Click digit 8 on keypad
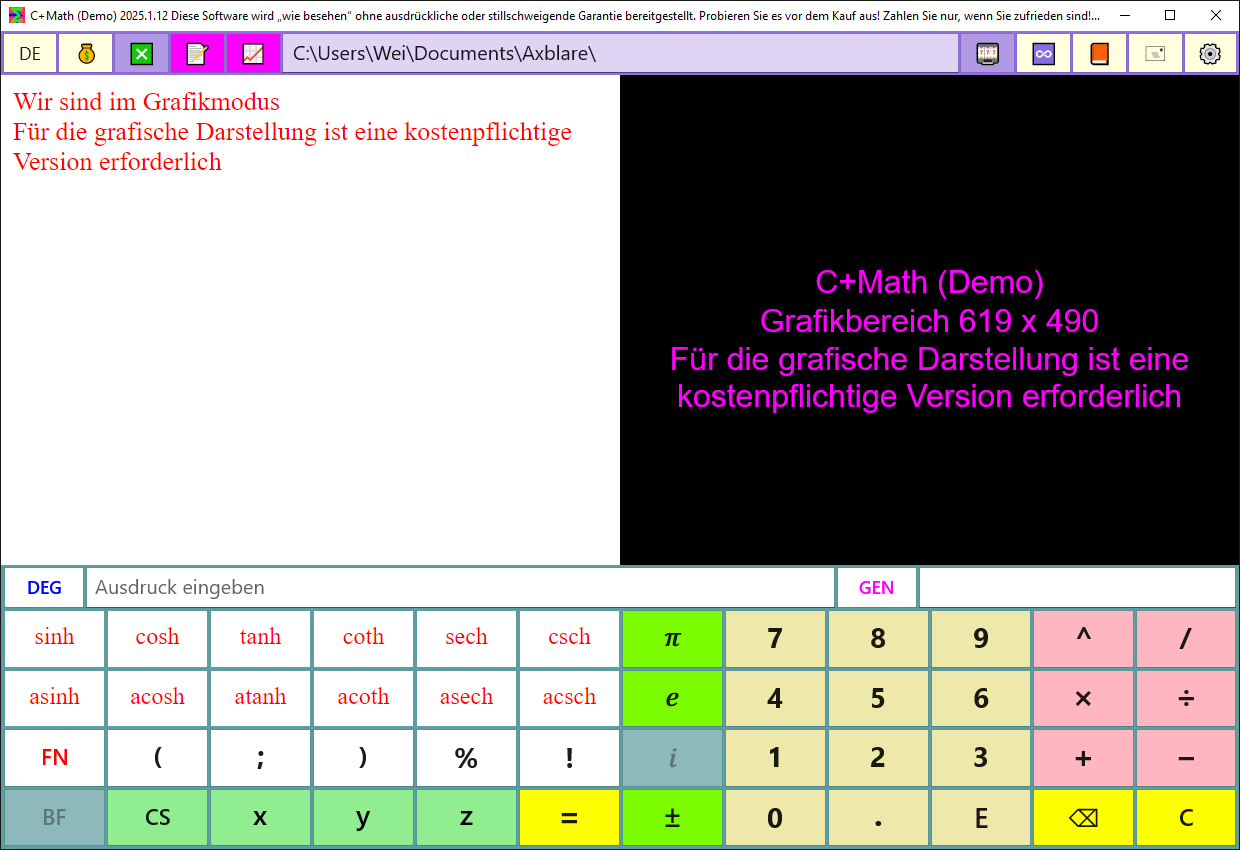Screen dimensions: 1240x850 click(878, 638)
